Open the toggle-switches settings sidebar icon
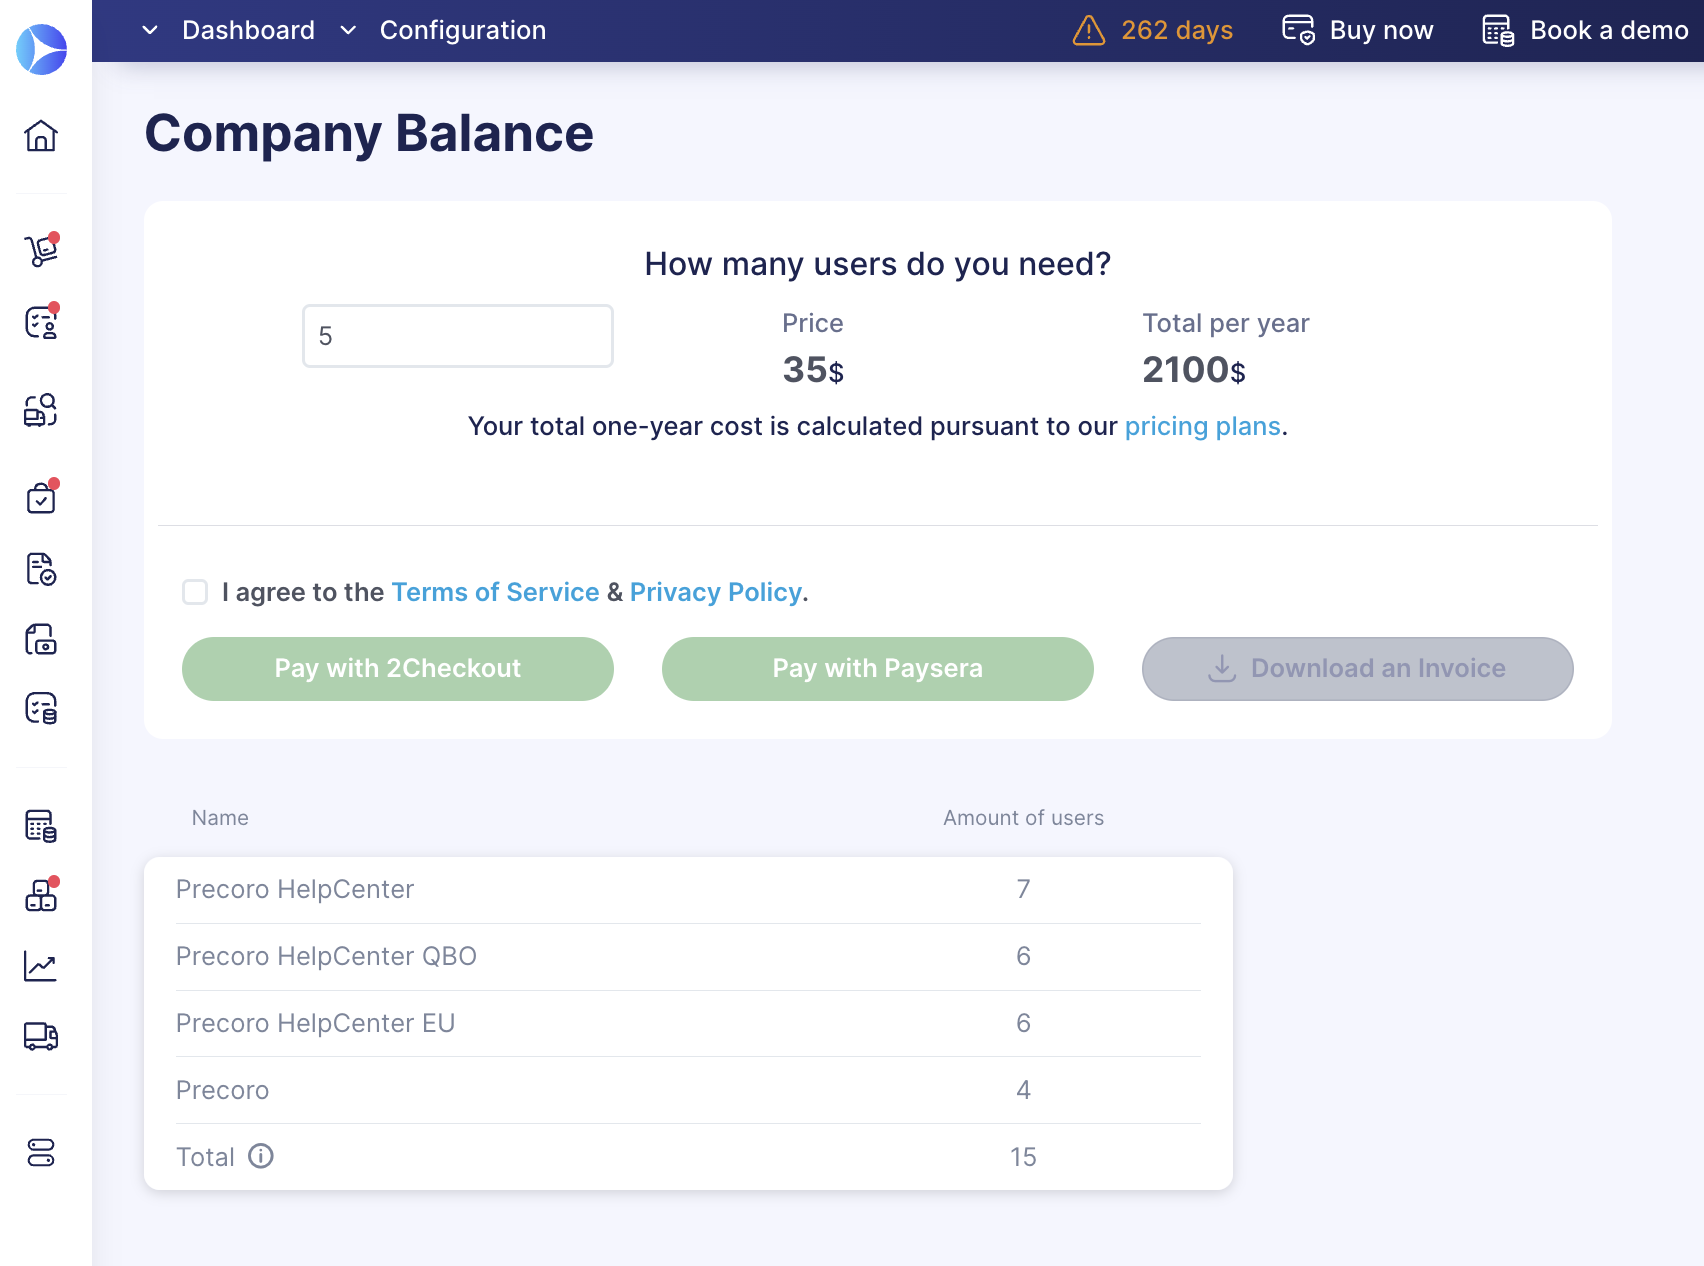 41,1153
